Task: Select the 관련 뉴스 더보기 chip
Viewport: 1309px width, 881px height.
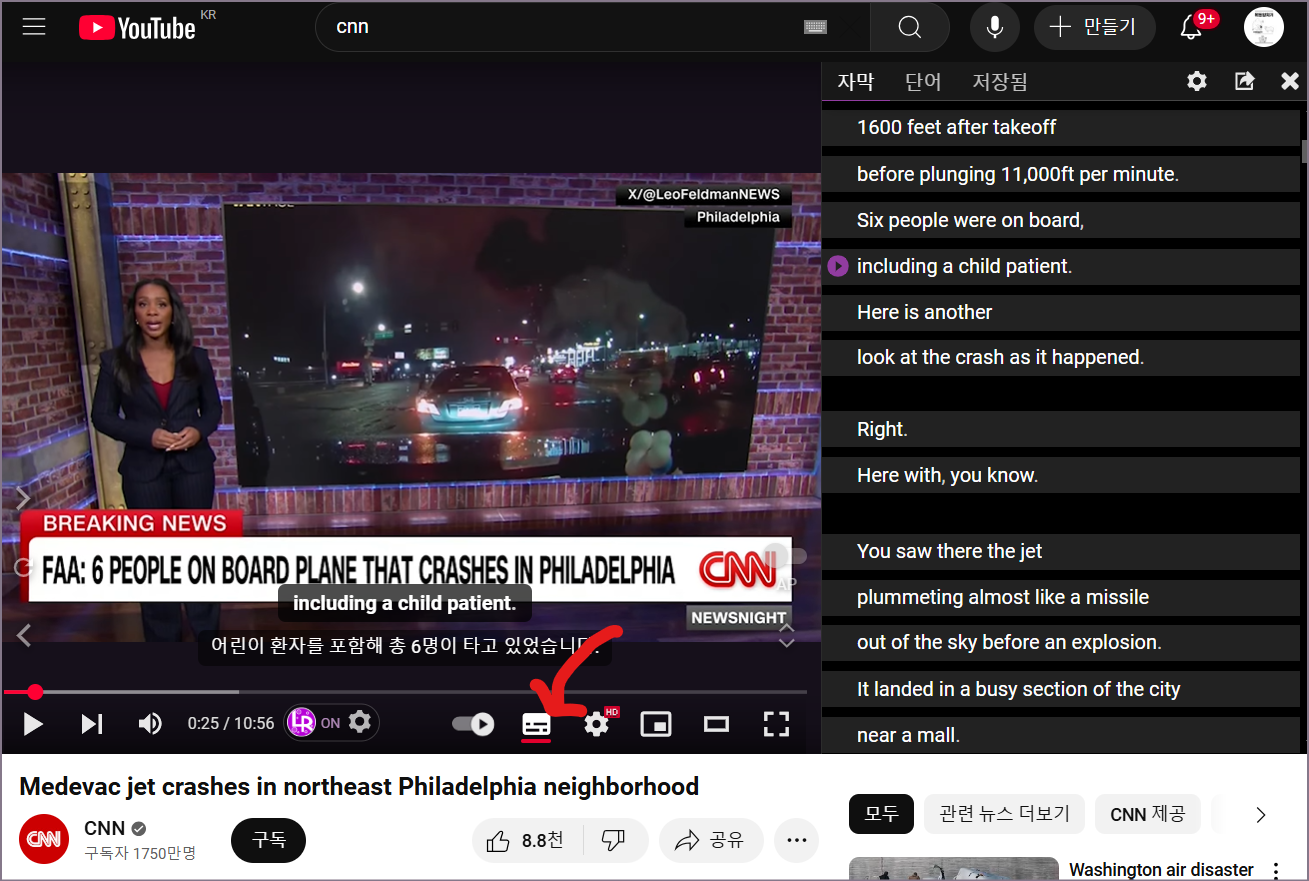Action: [x=1004, y=814]
